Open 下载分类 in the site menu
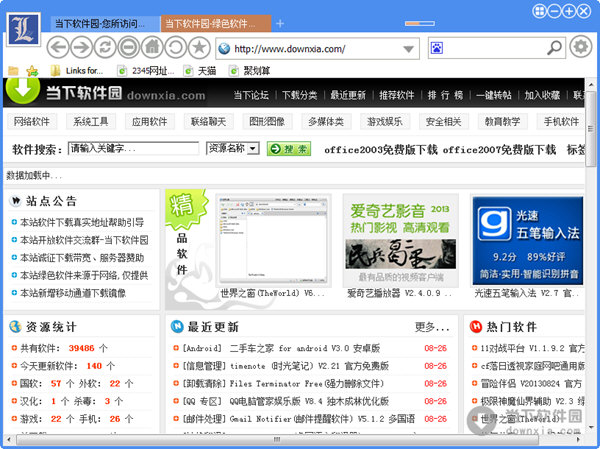600x449 pixels. coord(300,95)
